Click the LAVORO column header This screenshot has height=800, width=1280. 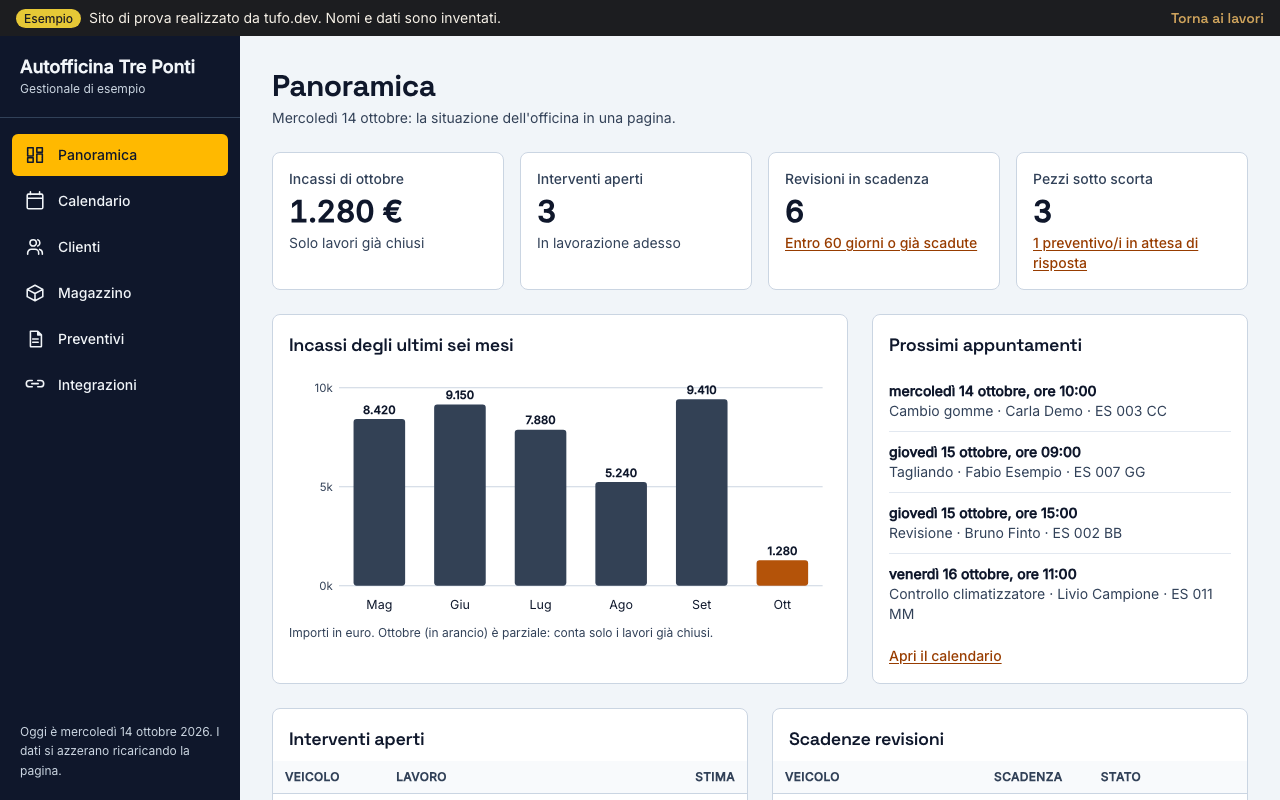(421, 777)
